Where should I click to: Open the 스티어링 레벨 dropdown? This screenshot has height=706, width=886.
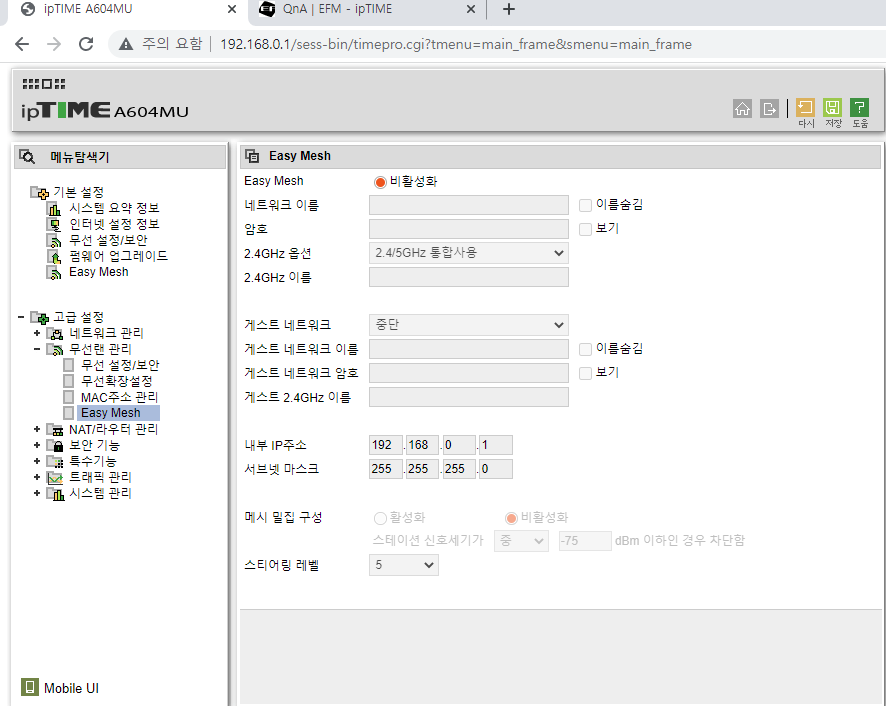point(403,565)
